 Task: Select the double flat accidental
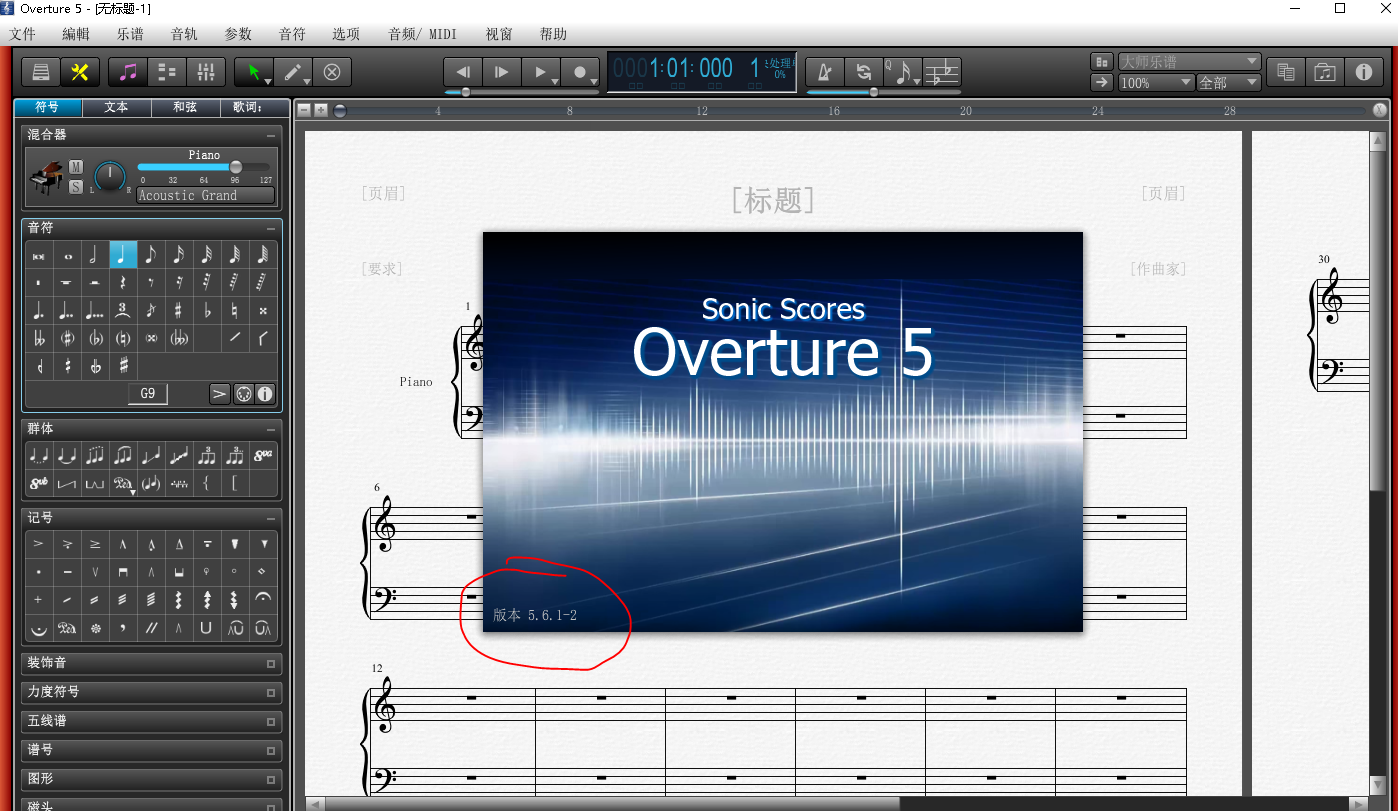pyautogui.click(x=38, y=338)
